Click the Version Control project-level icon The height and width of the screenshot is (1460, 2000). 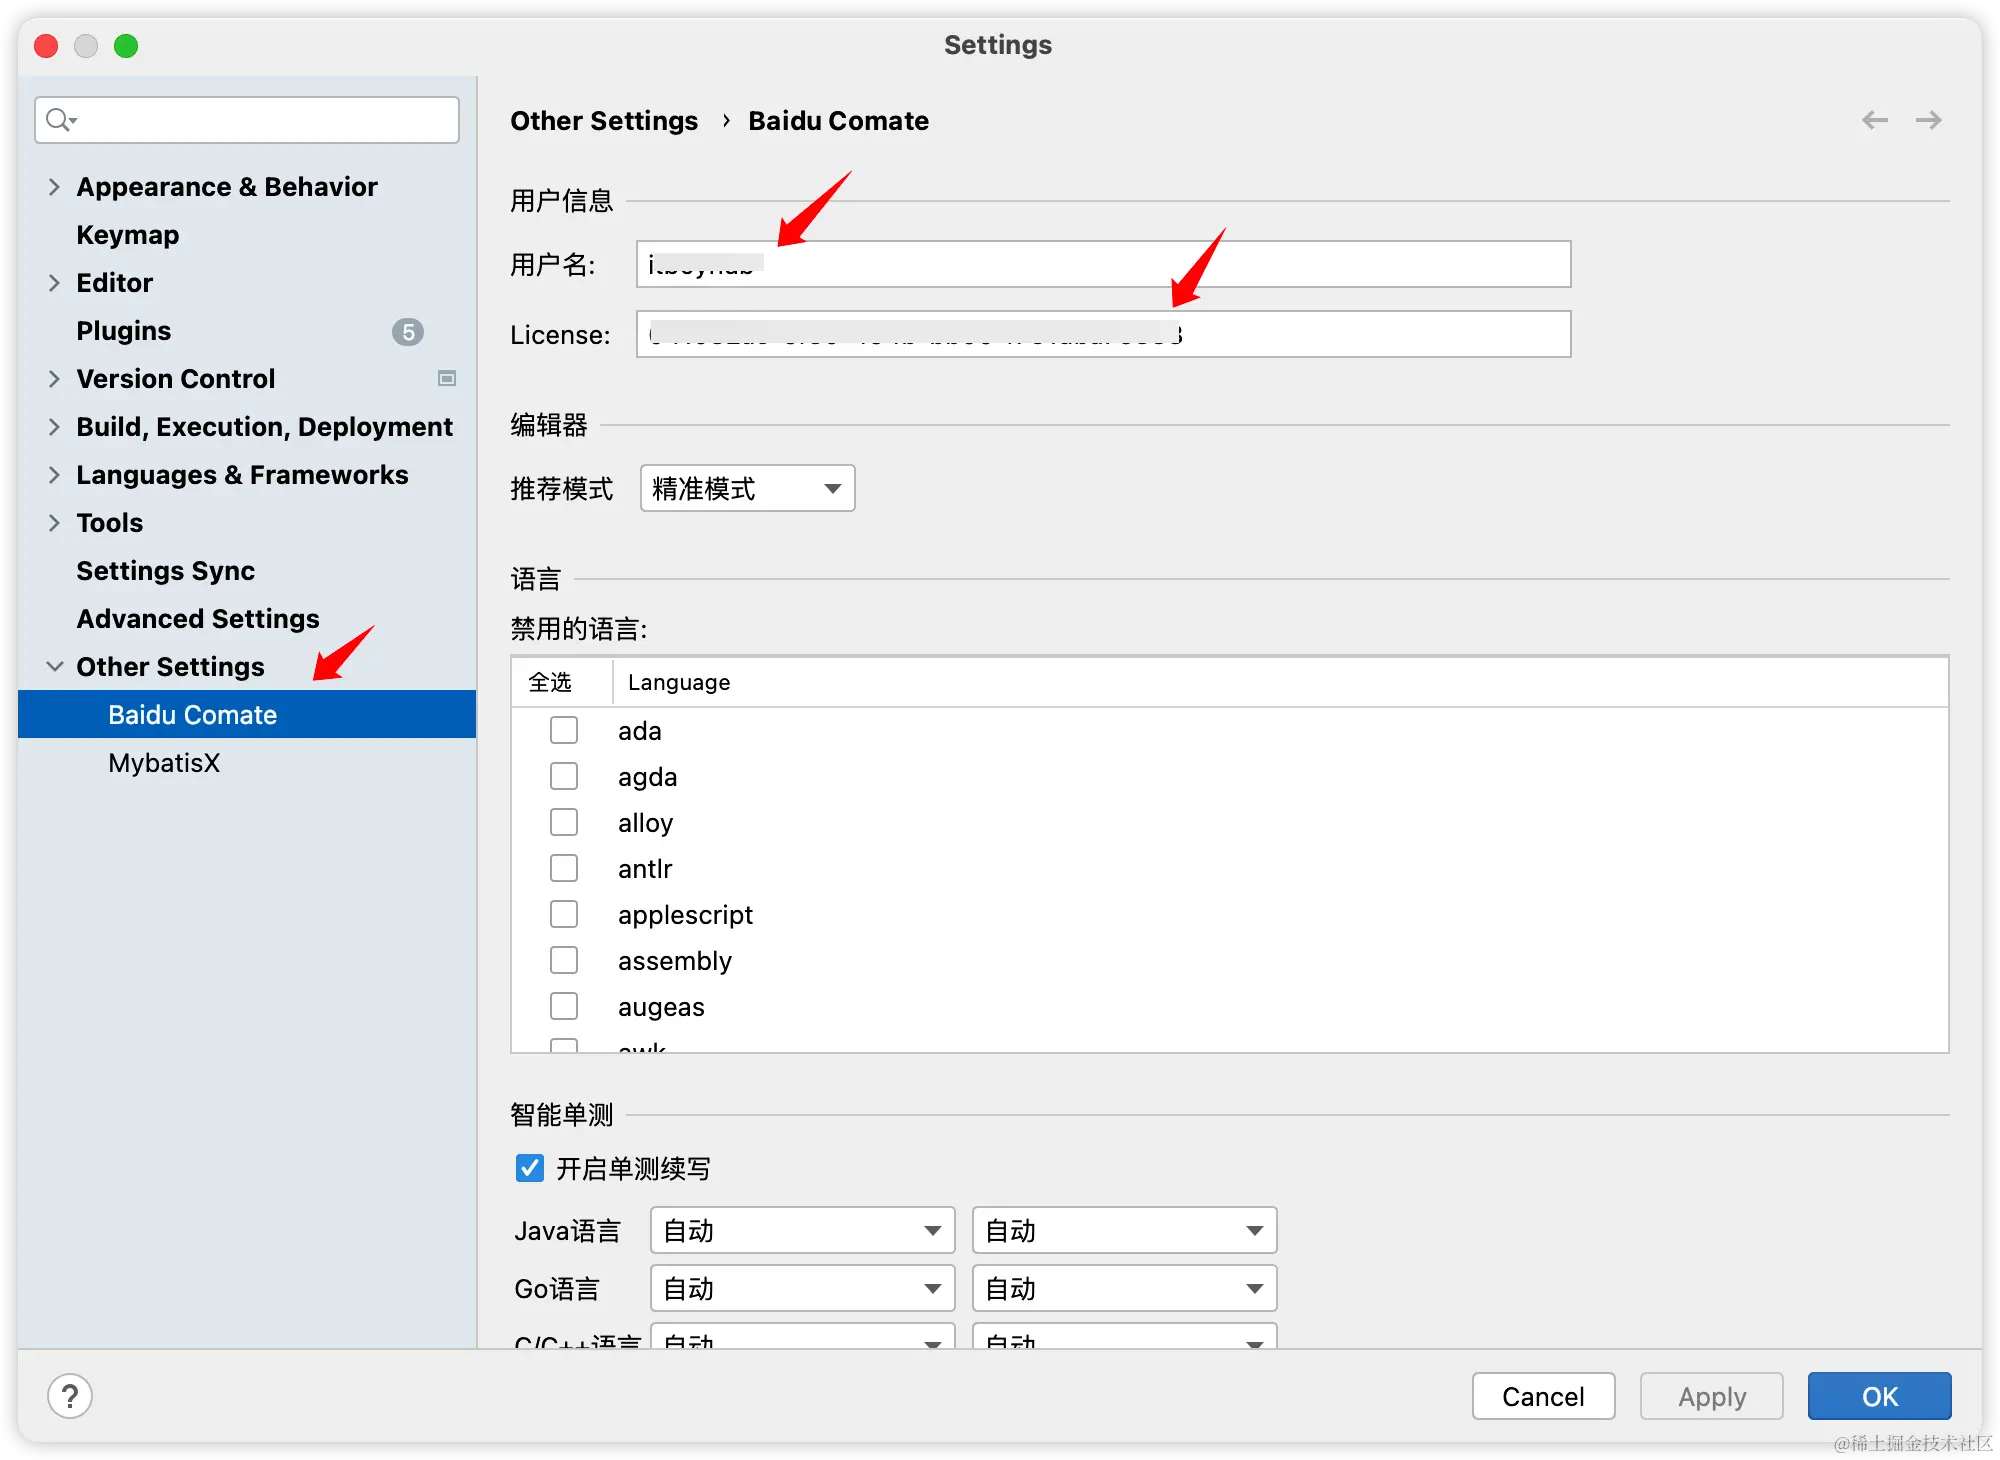pos(447,378)
